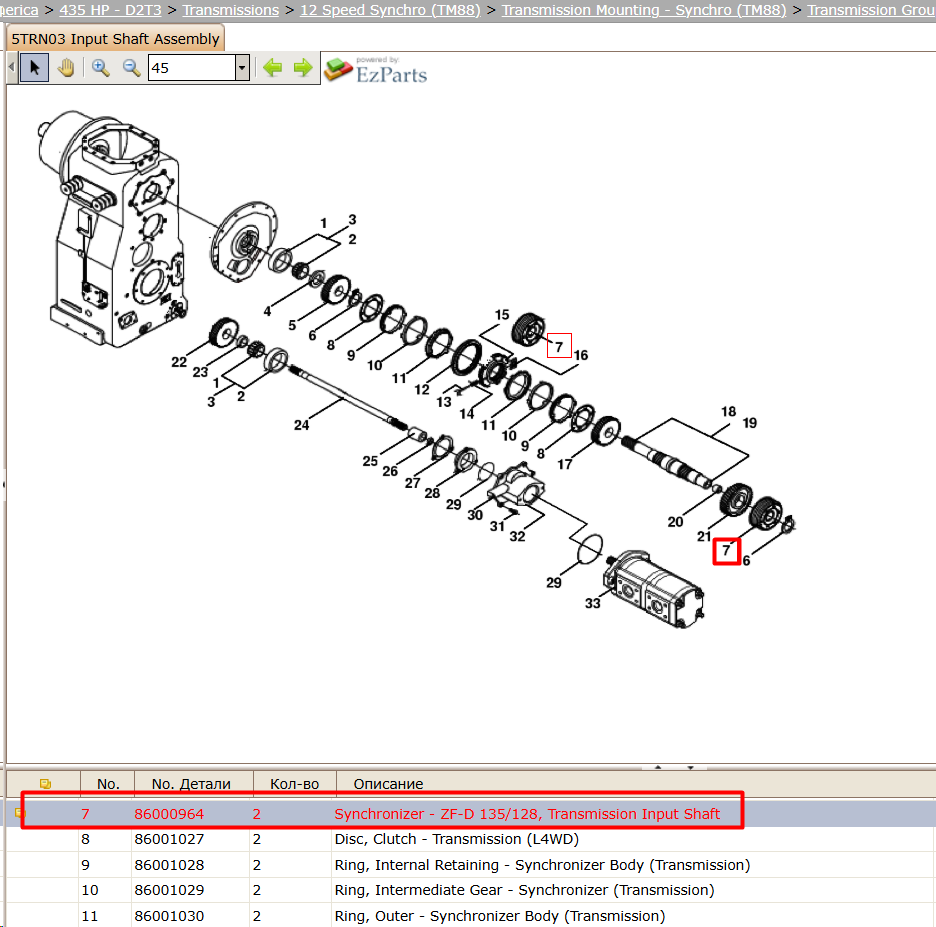The image size is (936, 927).
Task: Click callout 22 in the diagram
Action: [179, 362]
